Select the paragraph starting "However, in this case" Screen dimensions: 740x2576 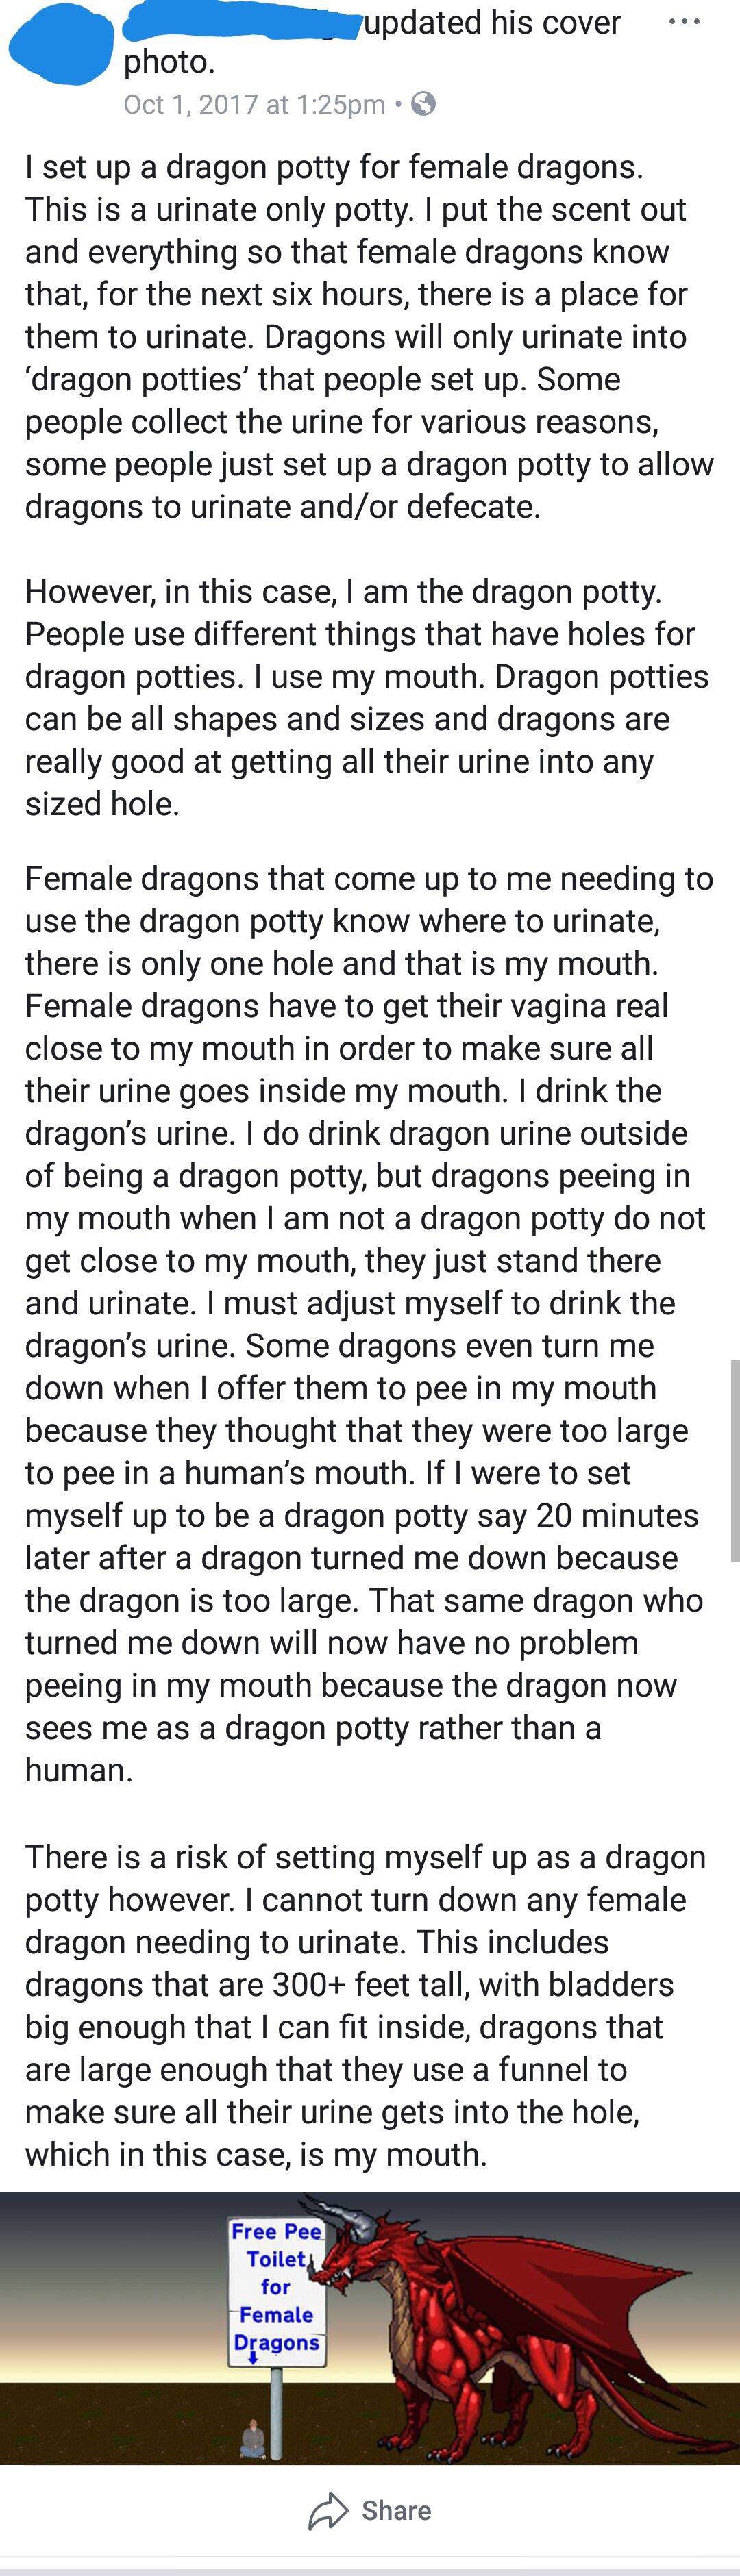click(x=368, y=697)
